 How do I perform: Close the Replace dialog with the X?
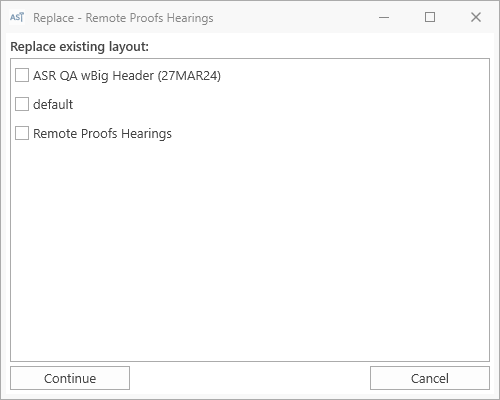[476, 17]
